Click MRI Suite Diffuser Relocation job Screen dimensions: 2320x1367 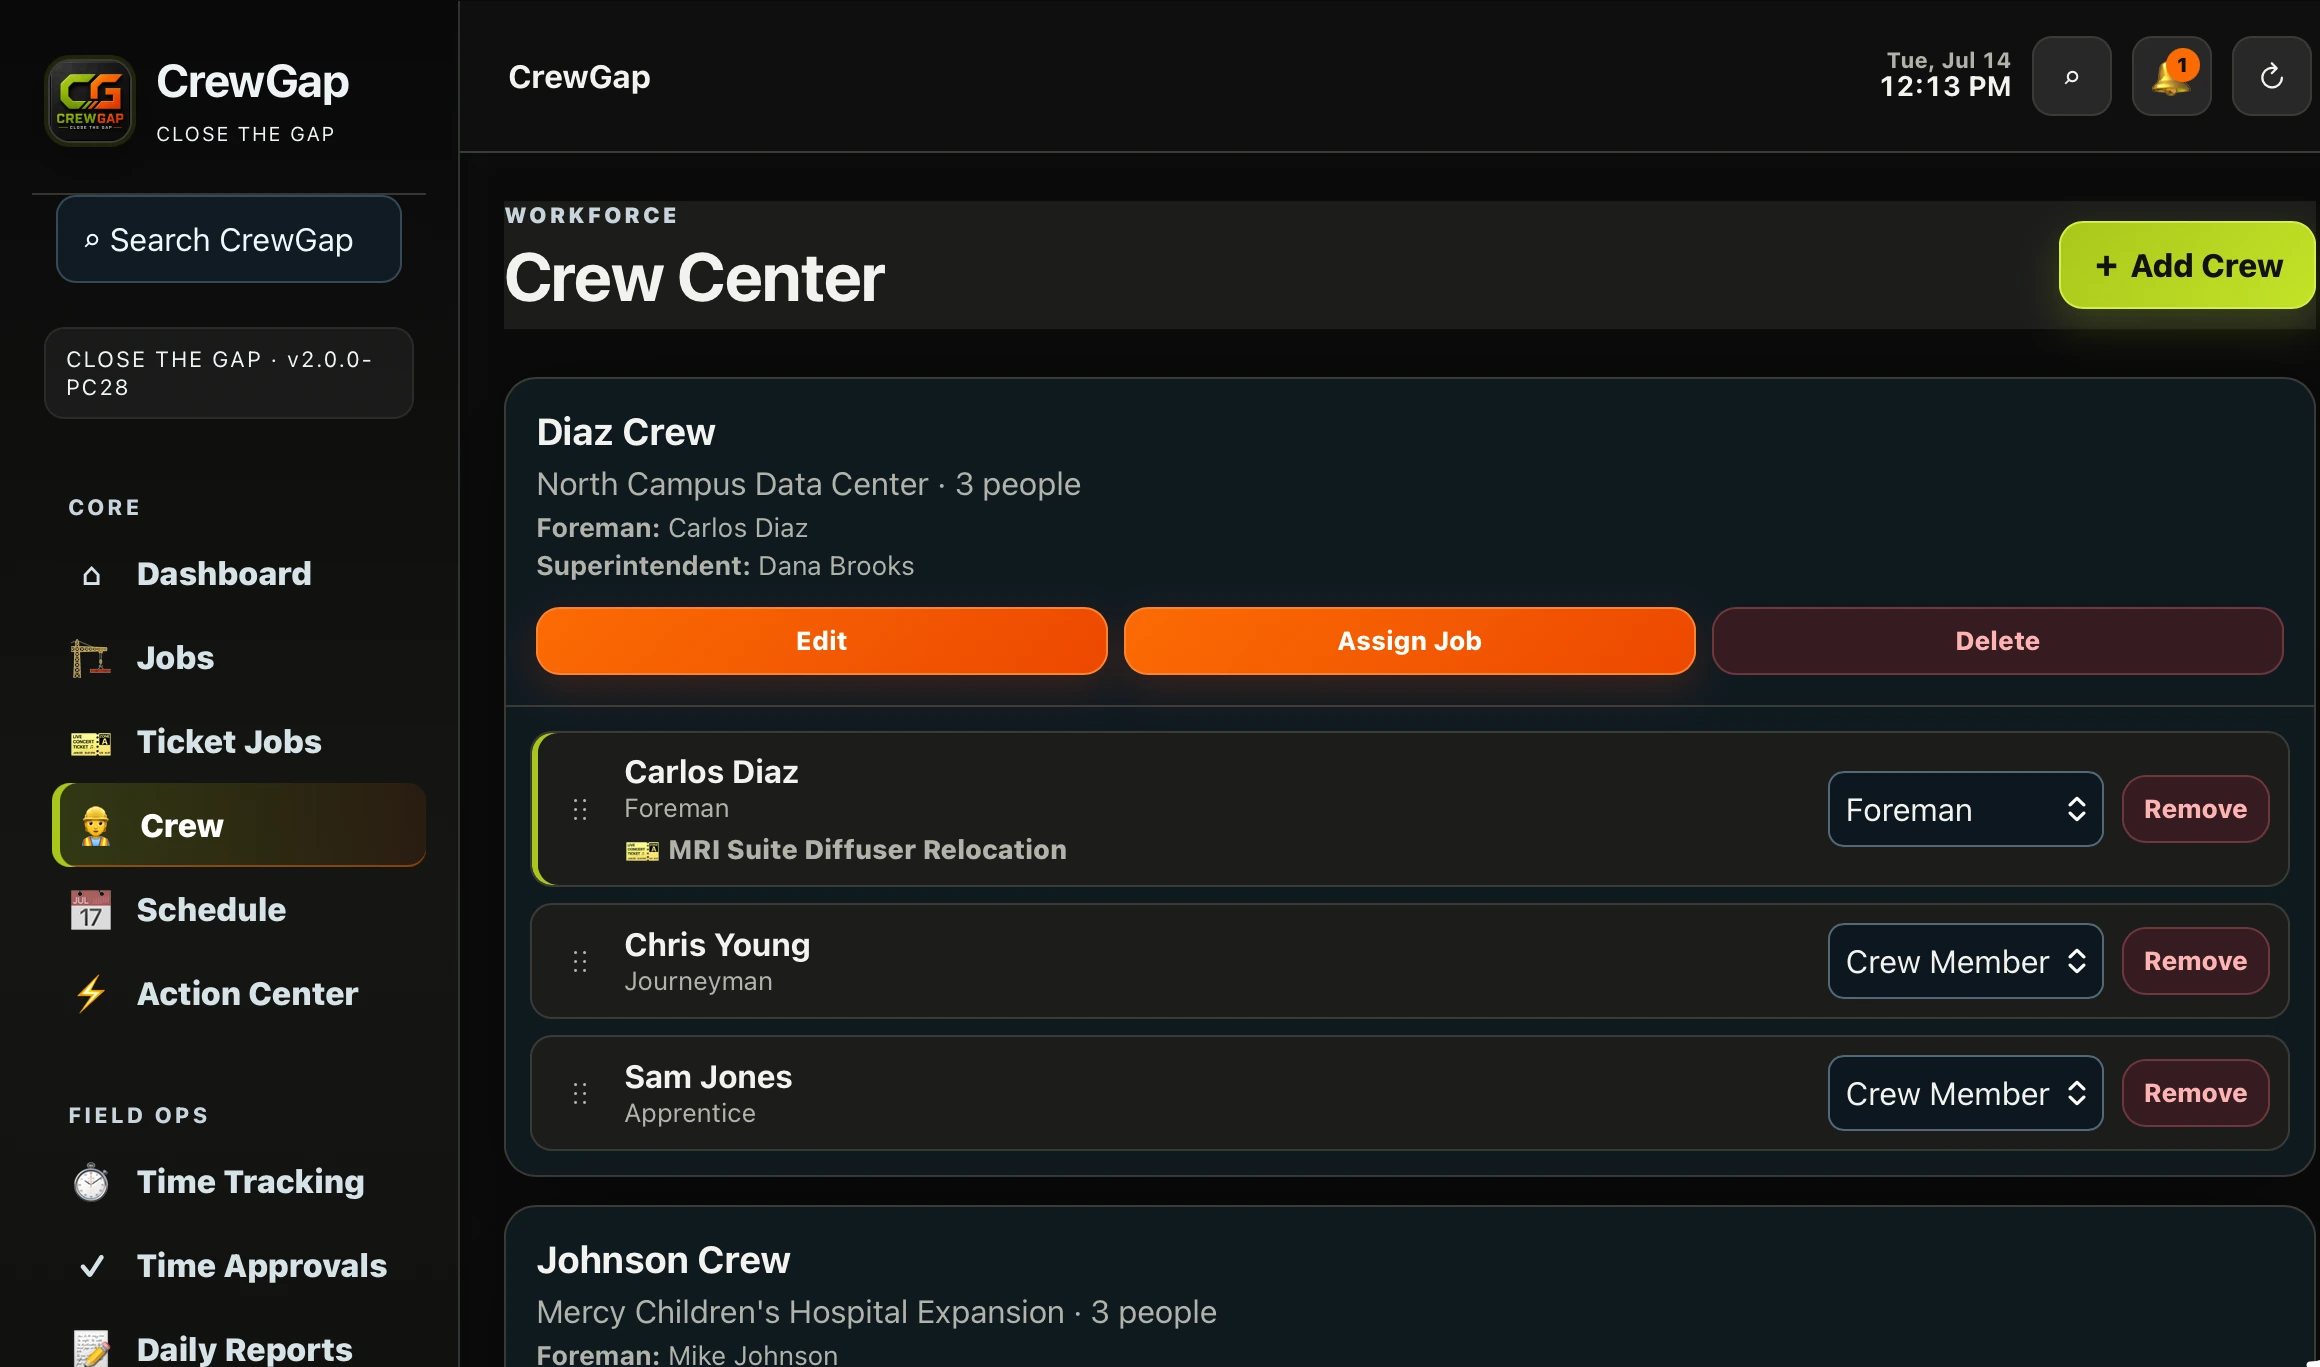click(x=867, y=850)
